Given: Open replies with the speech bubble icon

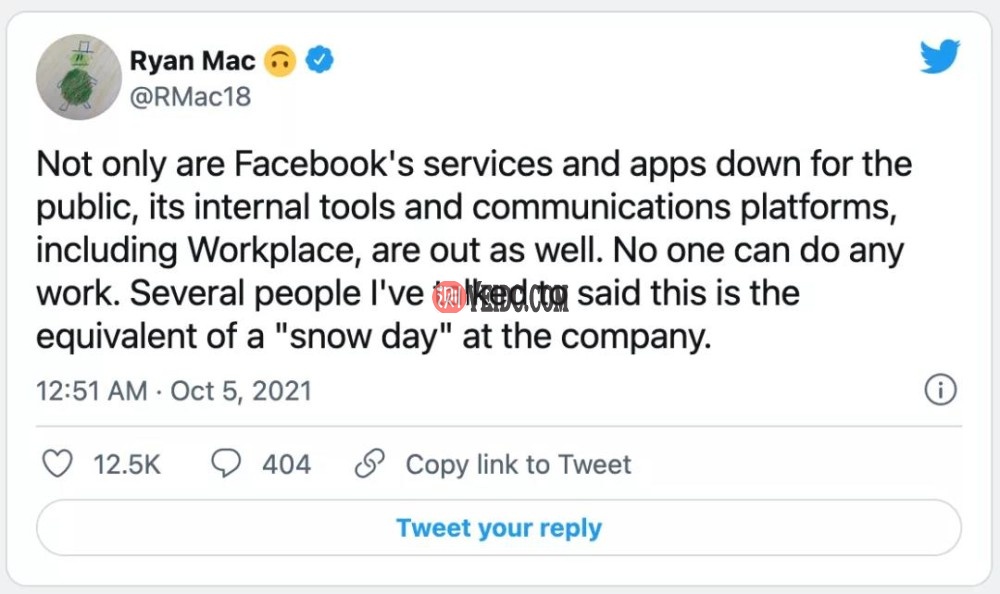Looking at the screenshot, I should pos(227,463).
